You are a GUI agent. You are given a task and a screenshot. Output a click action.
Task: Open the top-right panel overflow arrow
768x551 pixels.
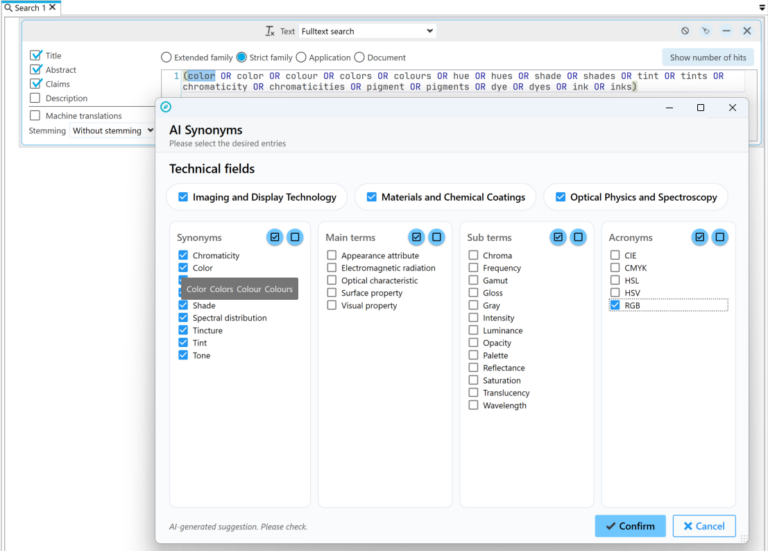(x=761, y=7)
